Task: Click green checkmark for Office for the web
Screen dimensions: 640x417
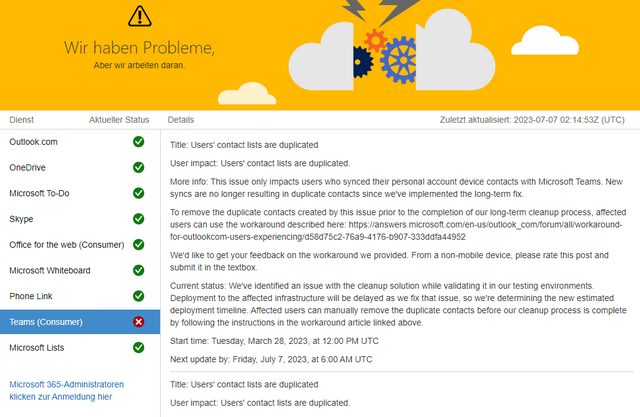Action: point(138,244)
